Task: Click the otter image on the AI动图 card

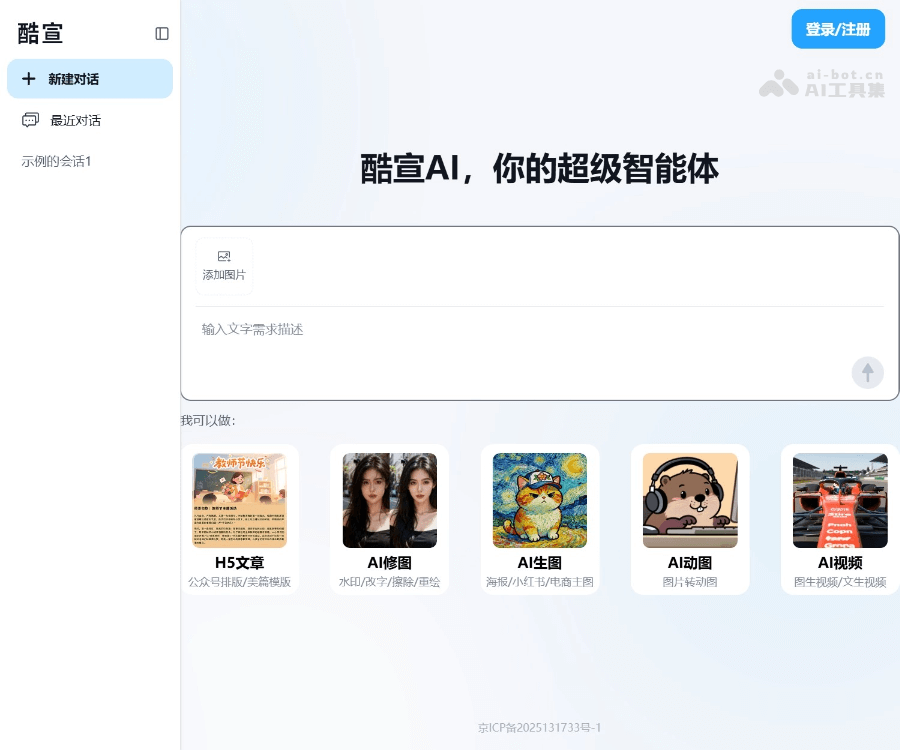Action: 690,500
